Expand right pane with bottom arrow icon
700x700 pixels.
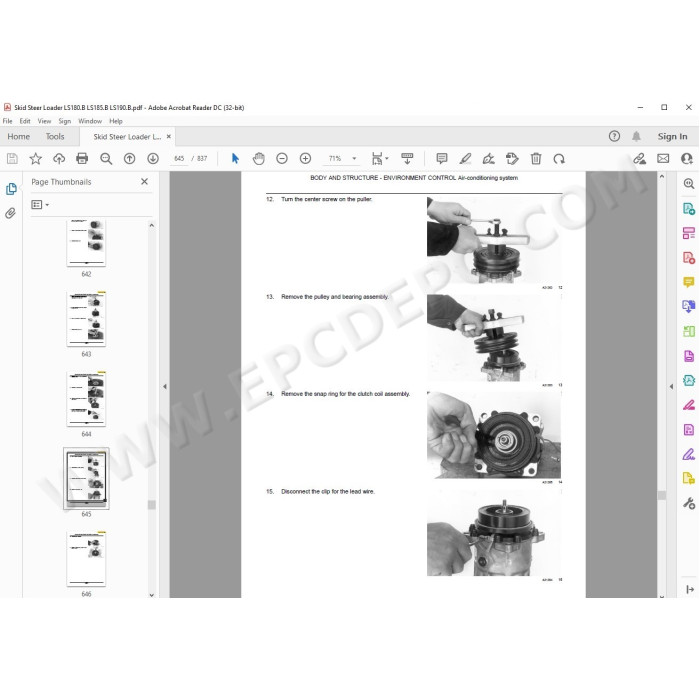[690, 589]
